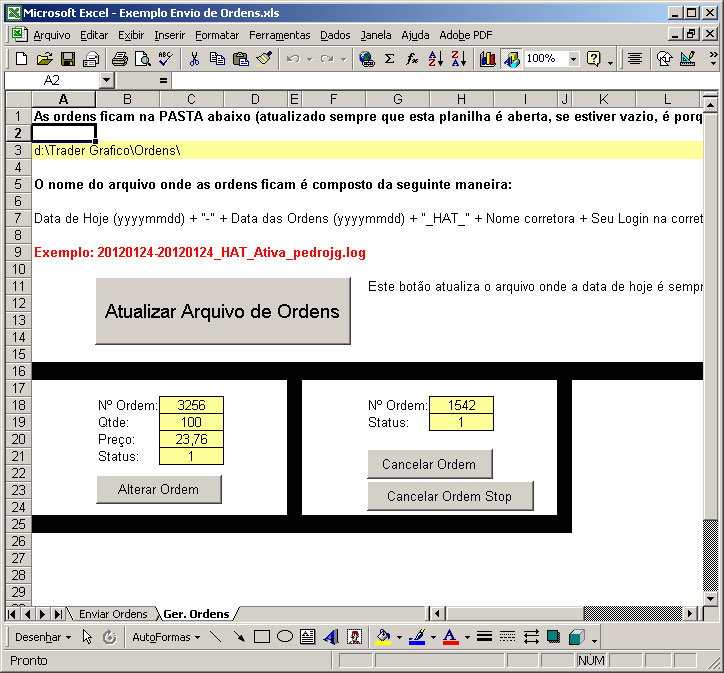Open the Line Style options icon

(x=484, y=637)
